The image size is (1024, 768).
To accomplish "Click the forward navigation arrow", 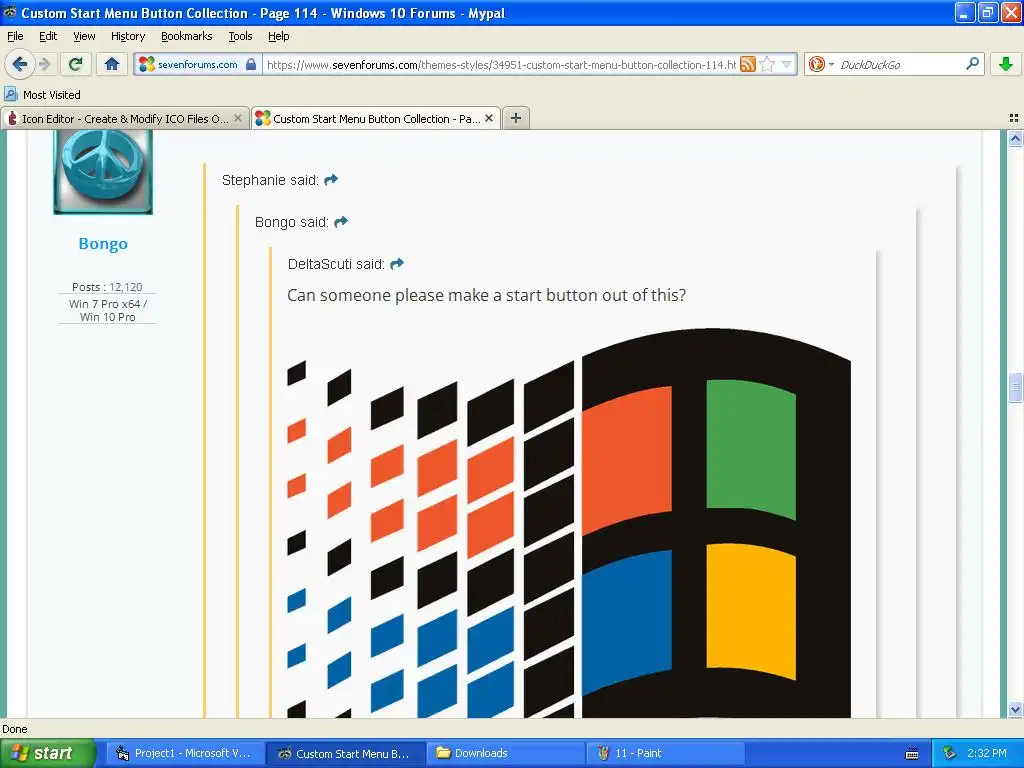I will pyautogui.click(x=45, y=64).
